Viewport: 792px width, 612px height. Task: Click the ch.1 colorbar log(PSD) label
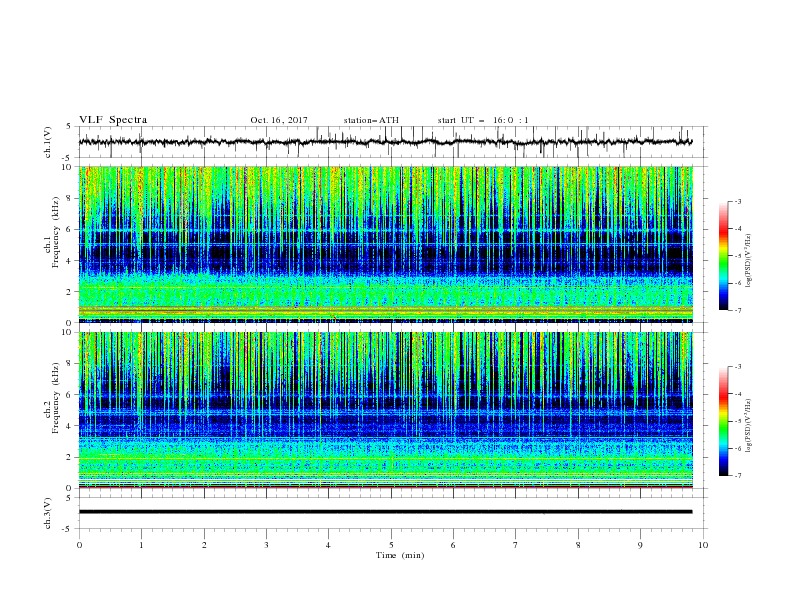click(749, 260)
